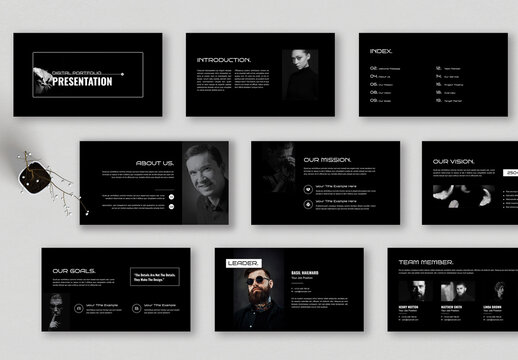
Task: Select the DIGITAL PORTFOLIO subtitle
Action: (x=77, y=73)
